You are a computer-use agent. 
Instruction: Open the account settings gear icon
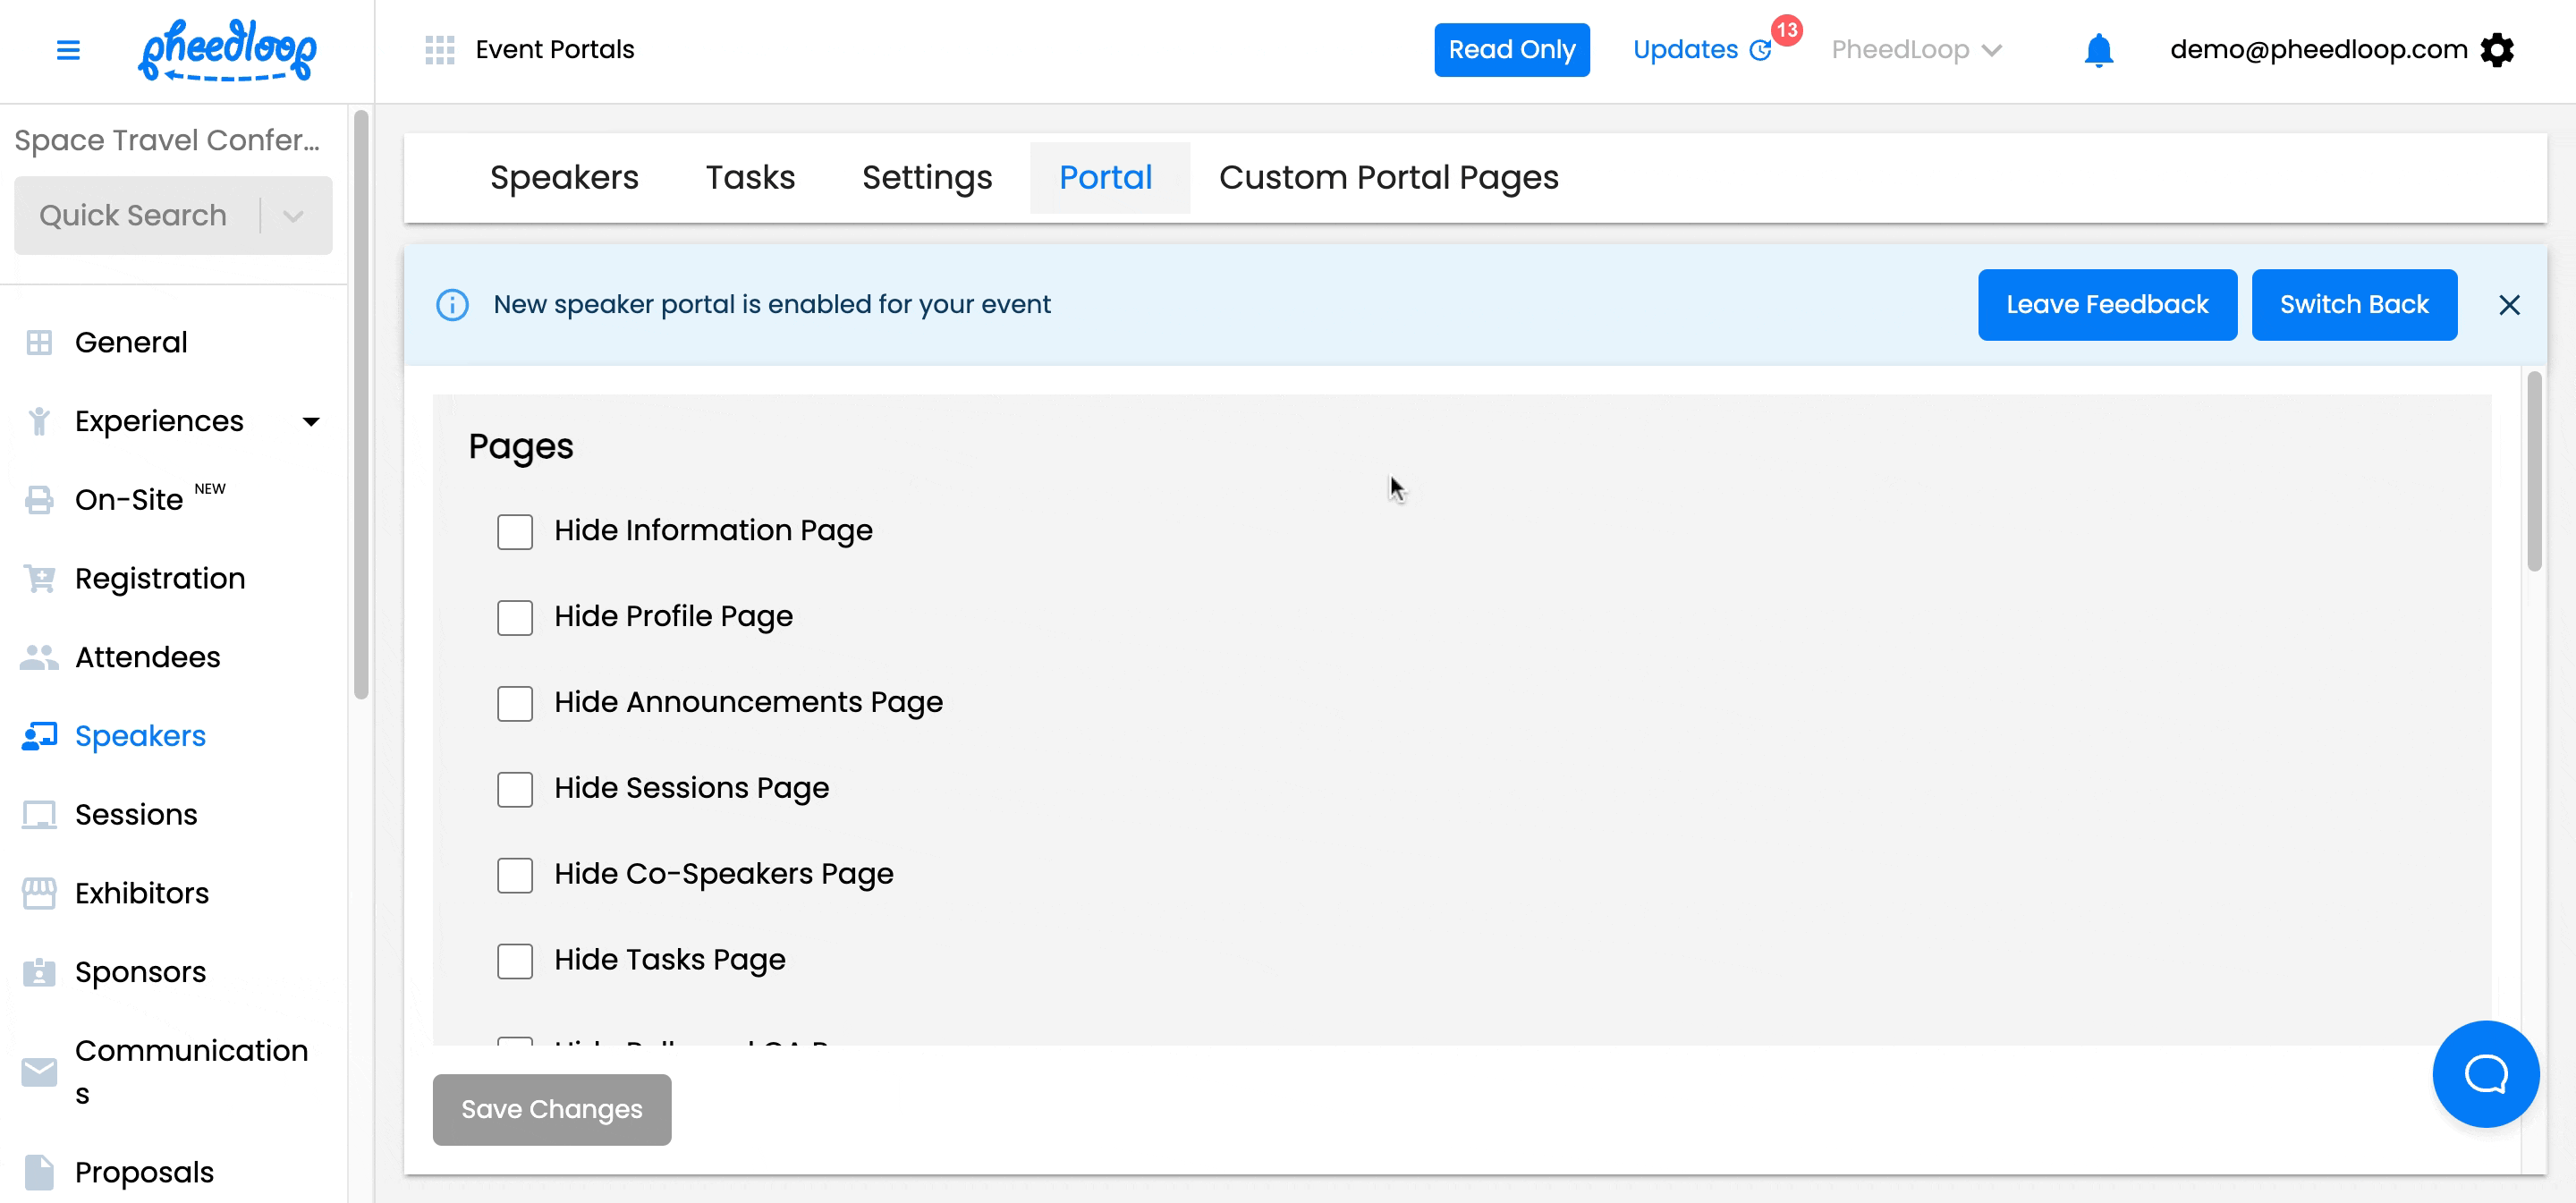[x=2497, y=50]
